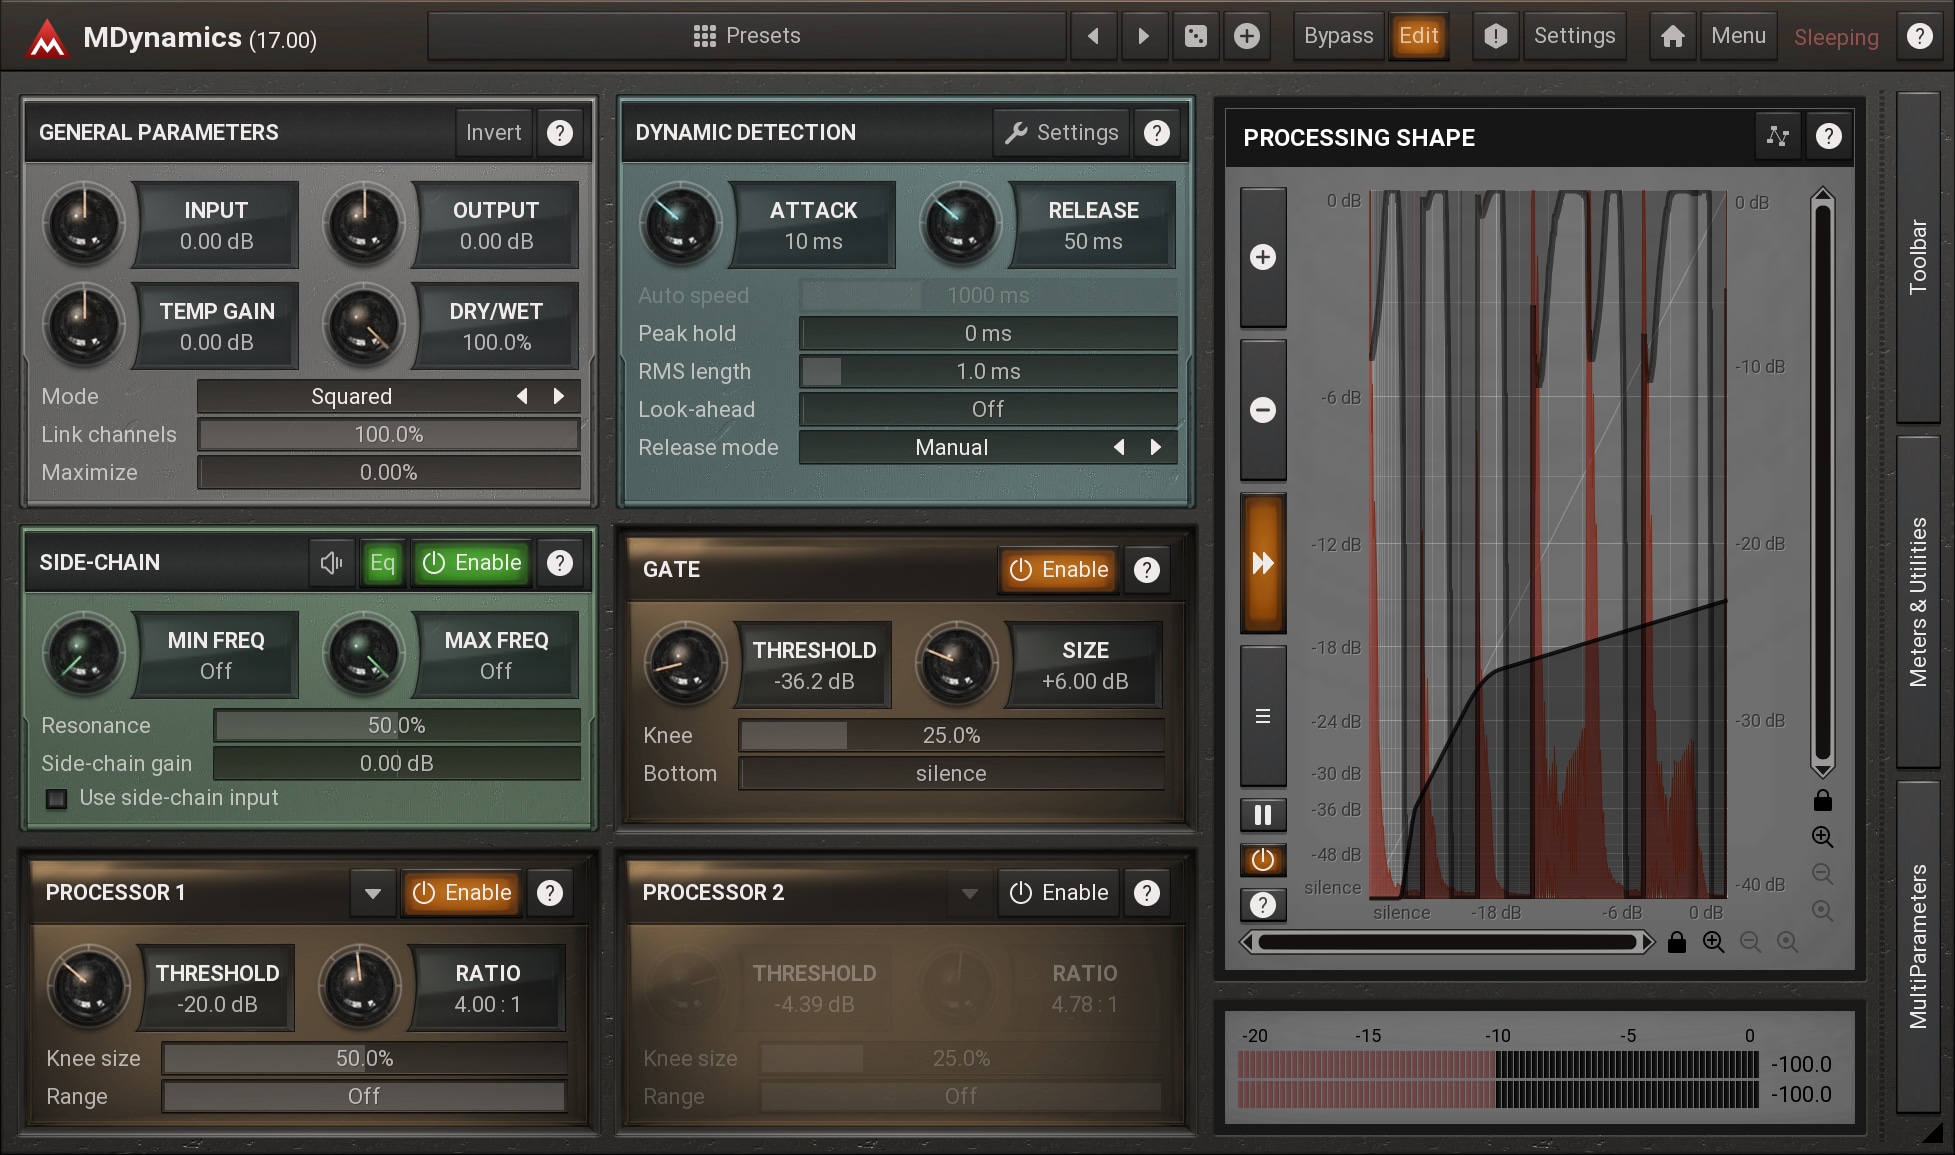
Task: Open the Presets menu
Action: click(747, 37)
